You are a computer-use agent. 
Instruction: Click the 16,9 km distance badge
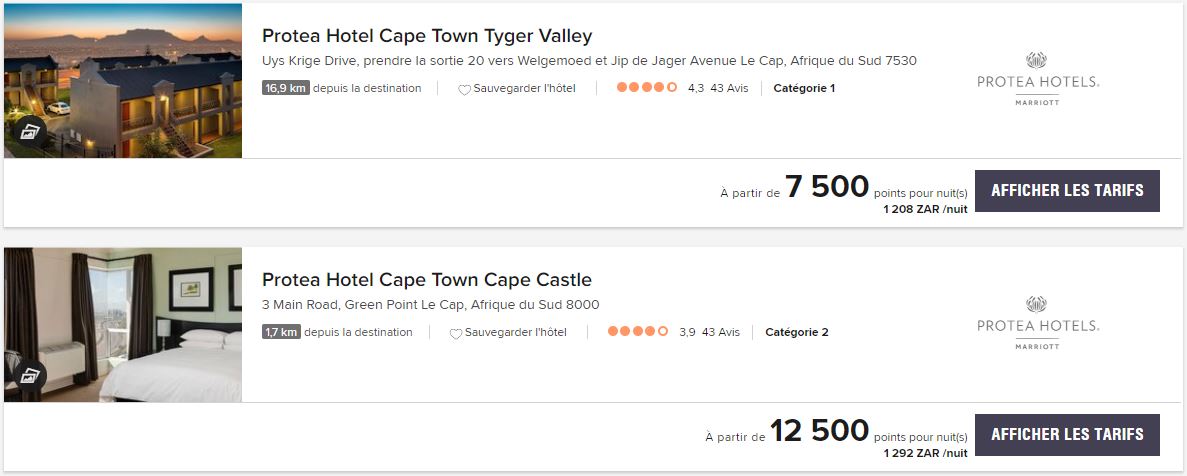[x=285, y=88]
